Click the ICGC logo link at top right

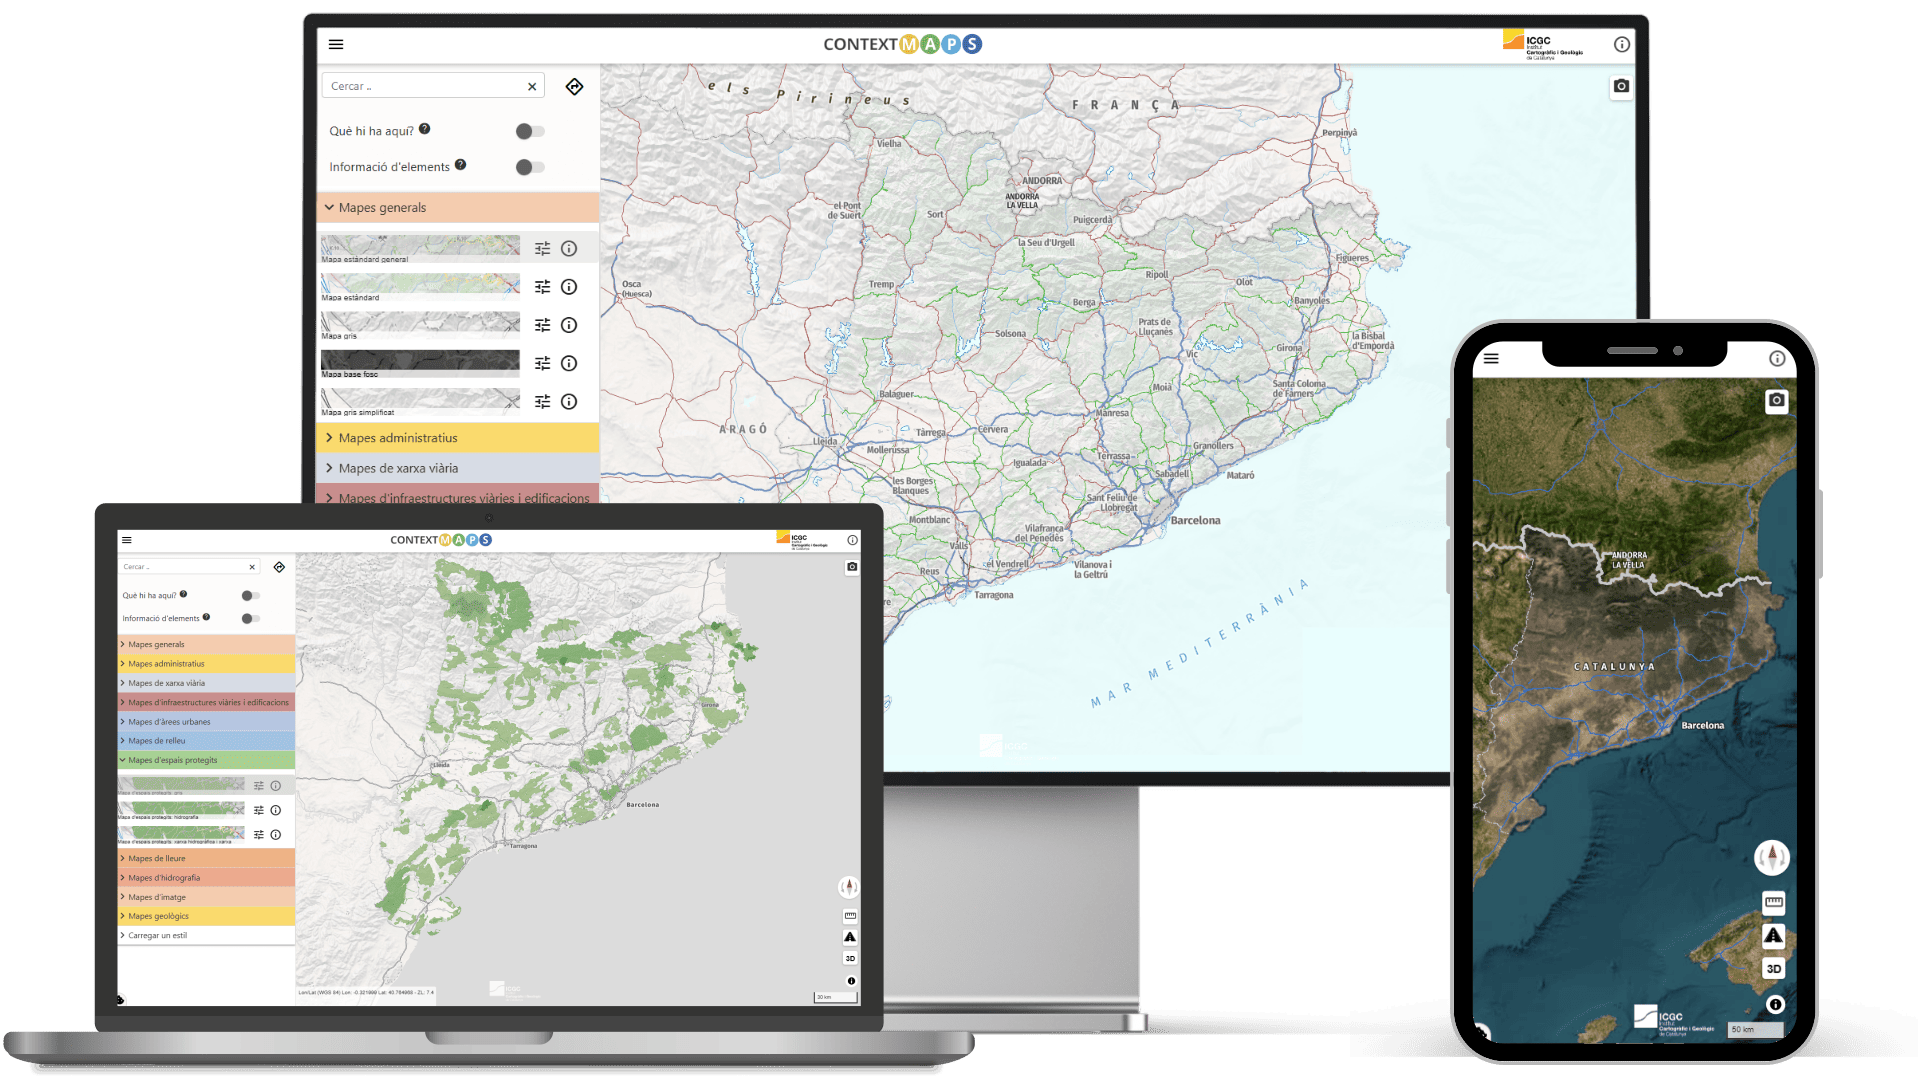click(1540, 44)
